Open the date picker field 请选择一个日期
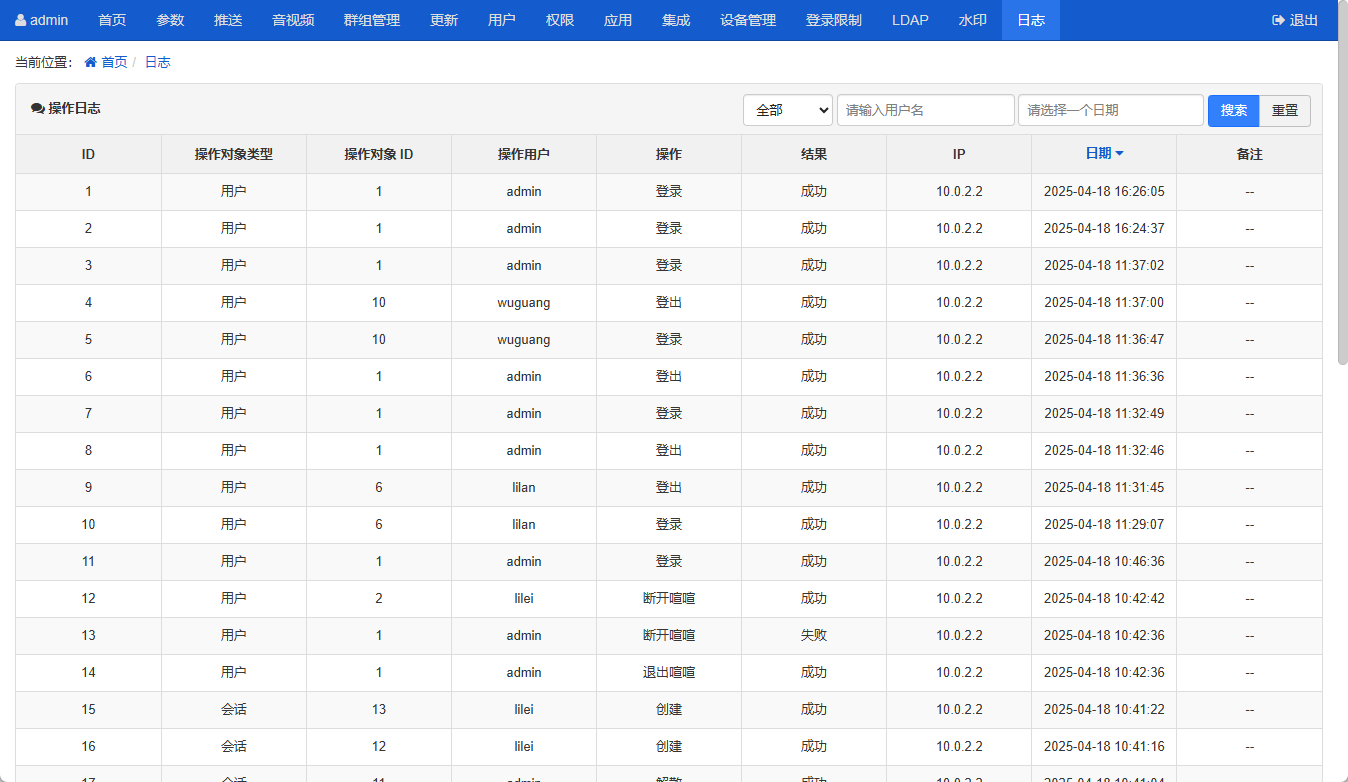The width and height of the screenshot is (1348, 782). (1110, 110)
